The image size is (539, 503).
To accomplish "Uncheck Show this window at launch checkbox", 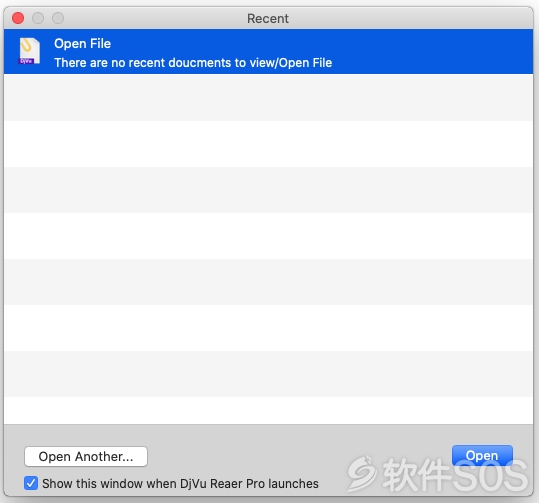I will [x=31, y=483].
